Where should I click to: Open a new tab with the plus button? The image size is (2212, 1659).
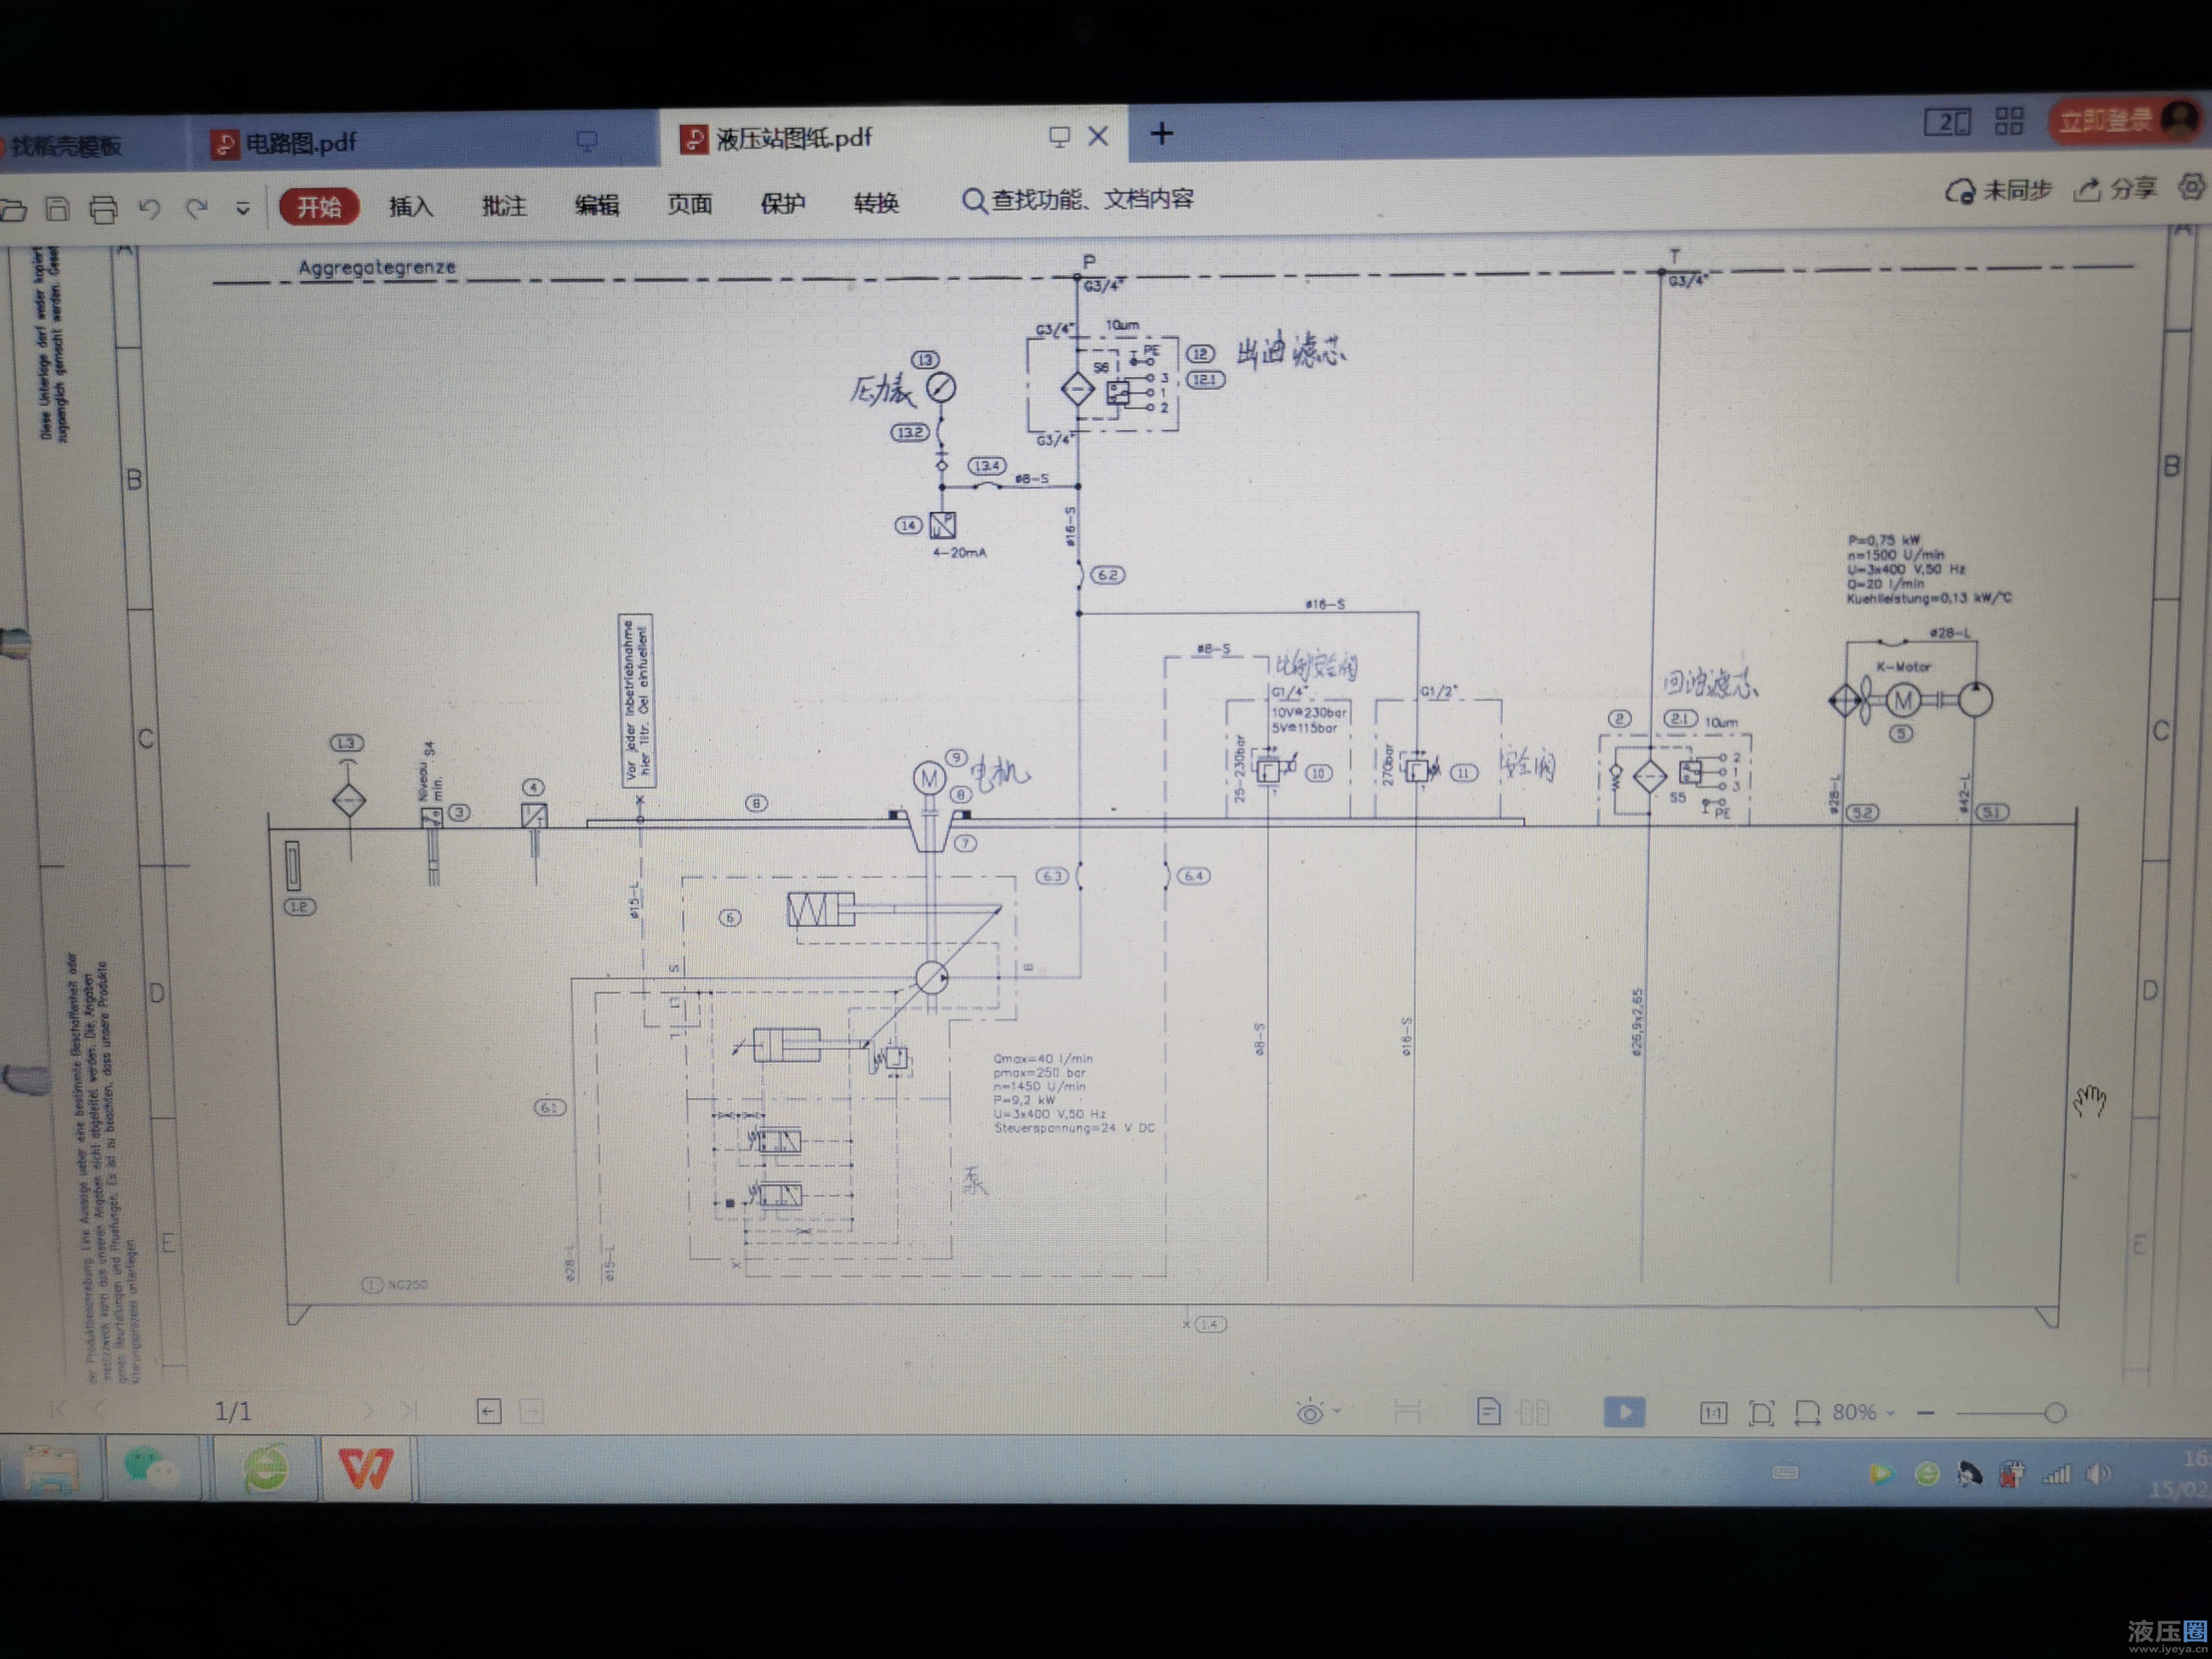[x=1162, y=133]
